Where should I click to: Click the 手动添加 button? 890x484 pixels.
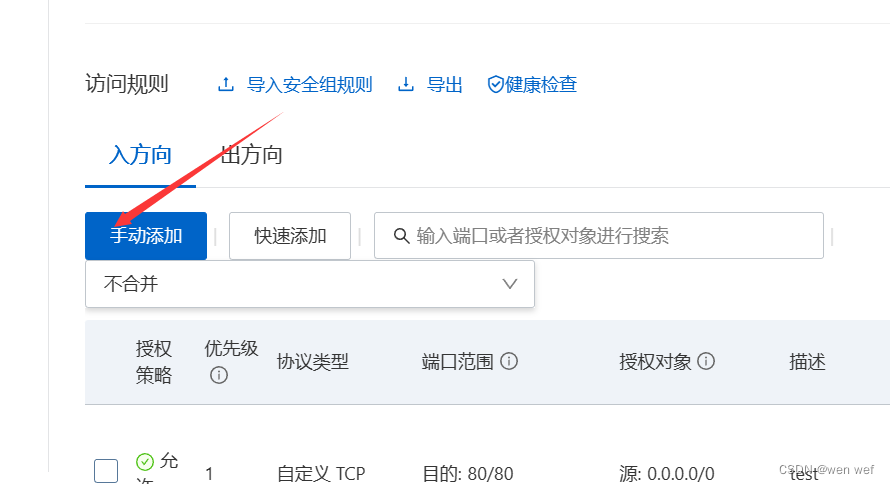coord(146,236)
